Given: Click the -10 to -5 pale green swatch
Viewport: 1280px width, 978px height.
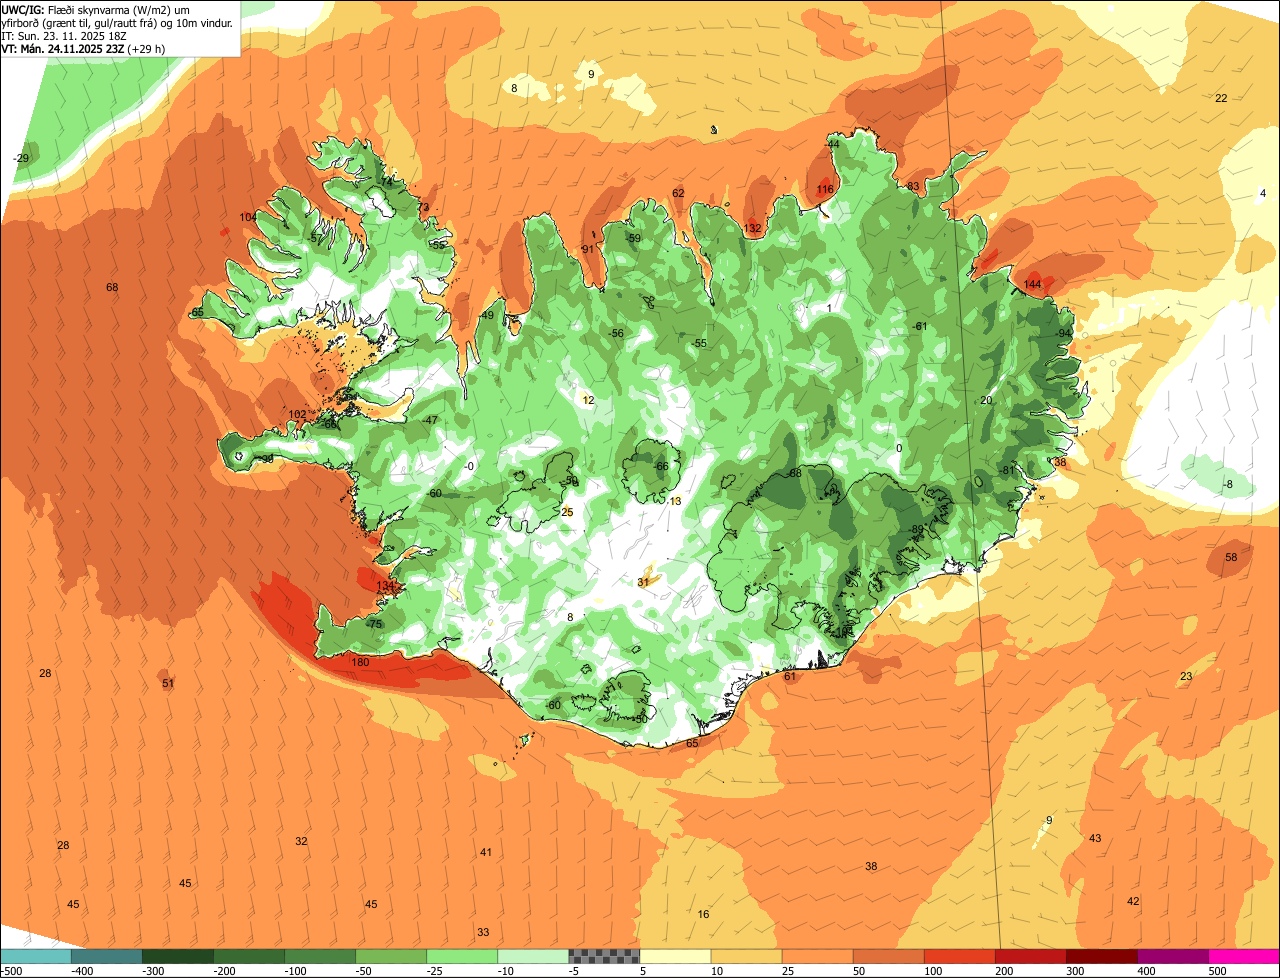Looking at the screenshot, I should click(x=533, y=956).
